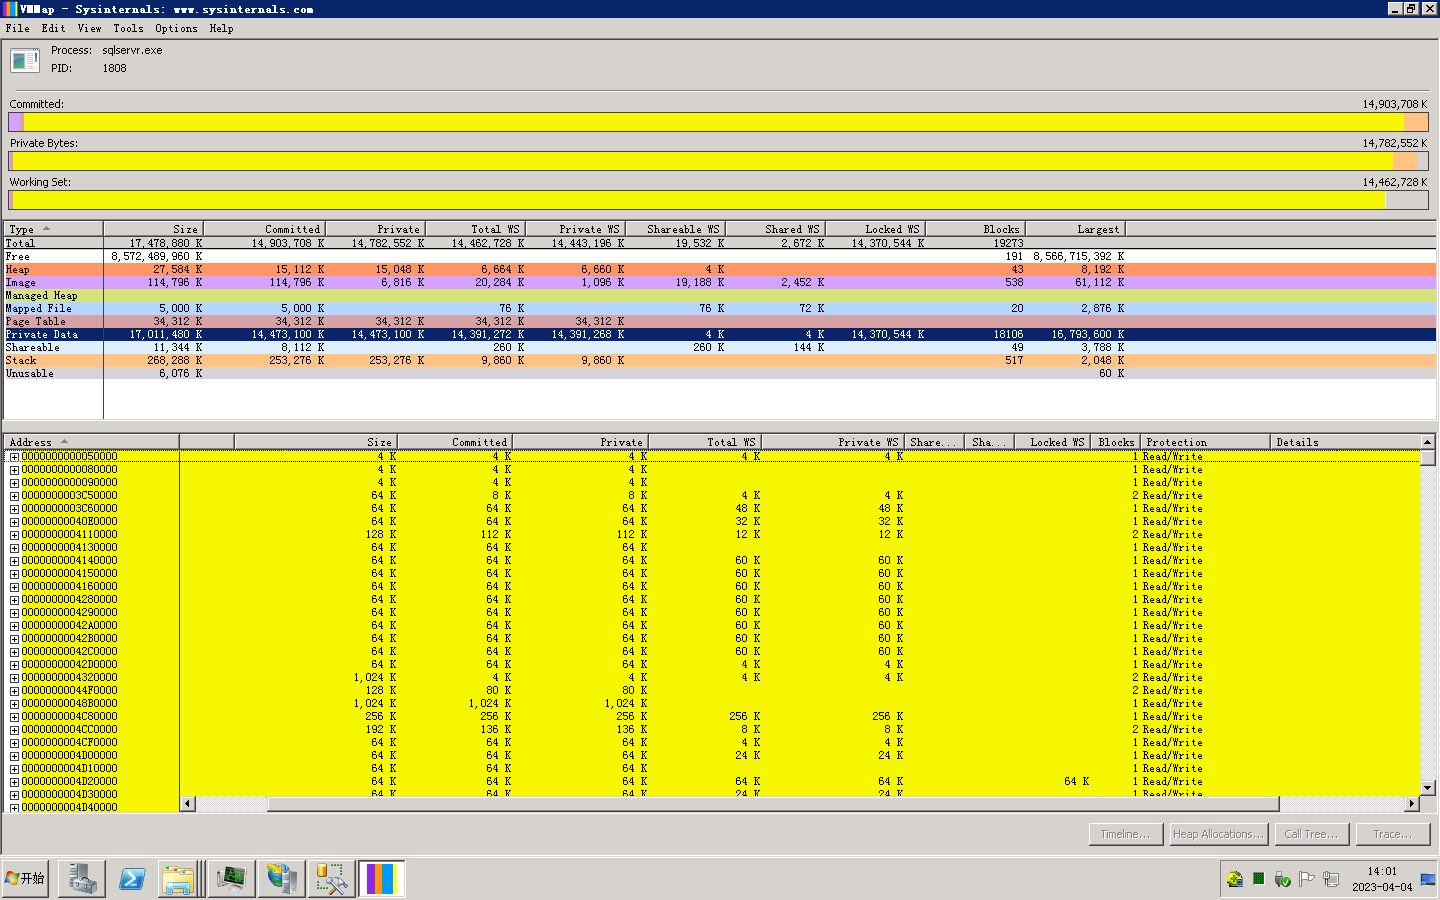Image resolution: width=1440 pixels, height=900 pixels.
Task: Click the Timeline... button
Action: (1125, 834)
